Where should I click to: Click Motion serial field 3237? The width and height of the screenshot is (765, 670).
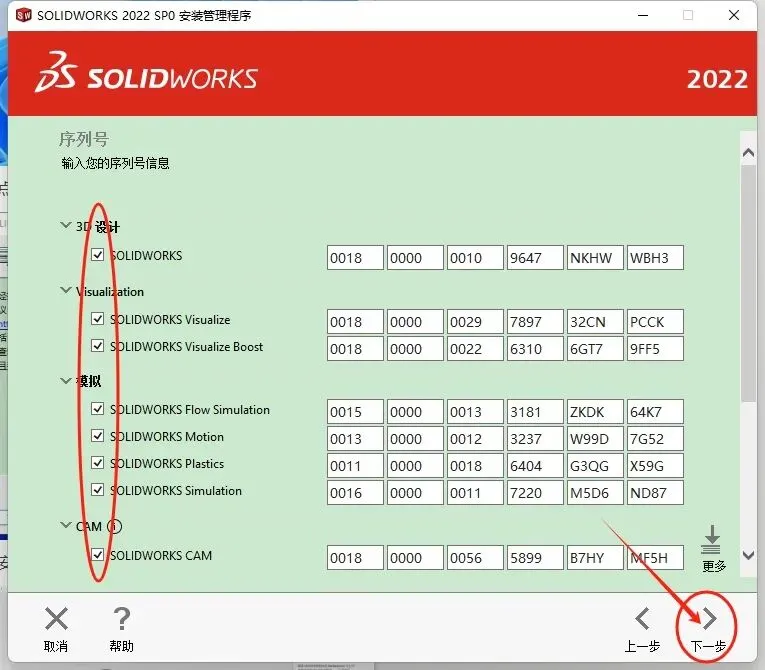tap(535, 439)
